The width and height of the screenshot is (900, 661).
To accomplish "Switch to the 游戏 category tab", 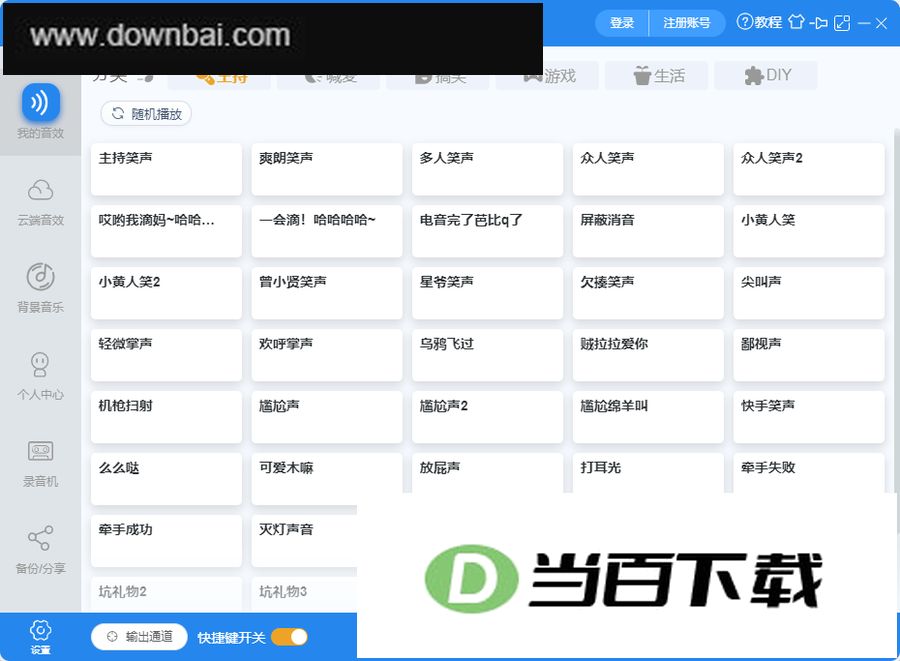I will (x=548, y=76).
